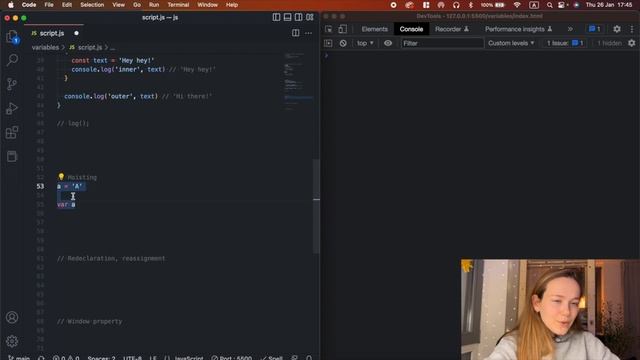Expand more DevTools tabs chevron
640x360 pixels.
tap(570, 29)
